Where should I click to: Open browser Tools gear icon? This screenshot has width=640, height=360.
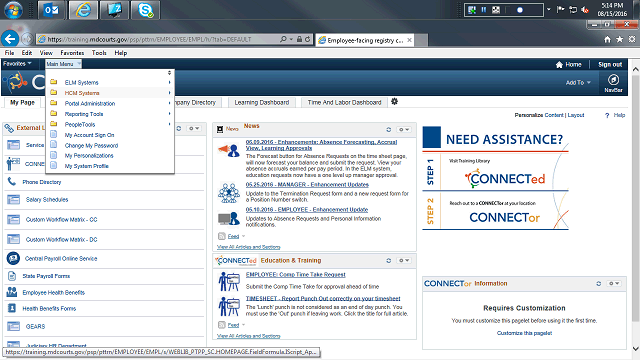coord(632,39)
